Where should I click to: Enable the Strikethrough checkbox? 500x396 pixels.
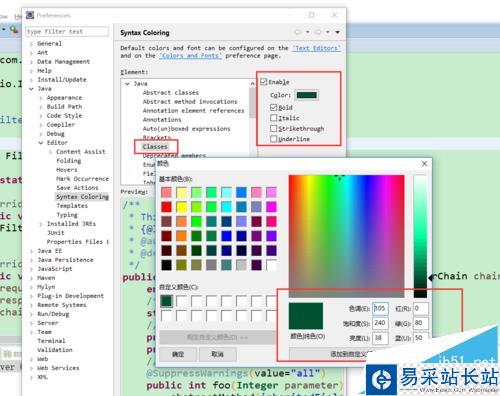pyautogui.click(x=273, y=128)
